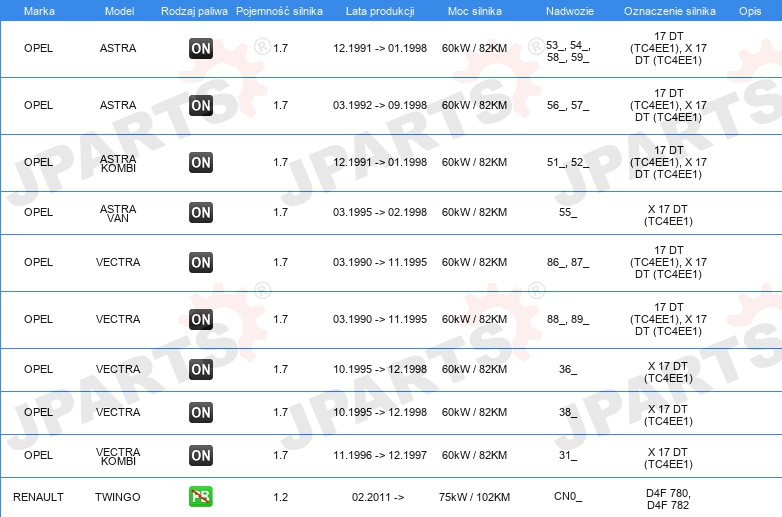Click the ASTRA VAN model cell
The image size is (782, 517).
118,213
